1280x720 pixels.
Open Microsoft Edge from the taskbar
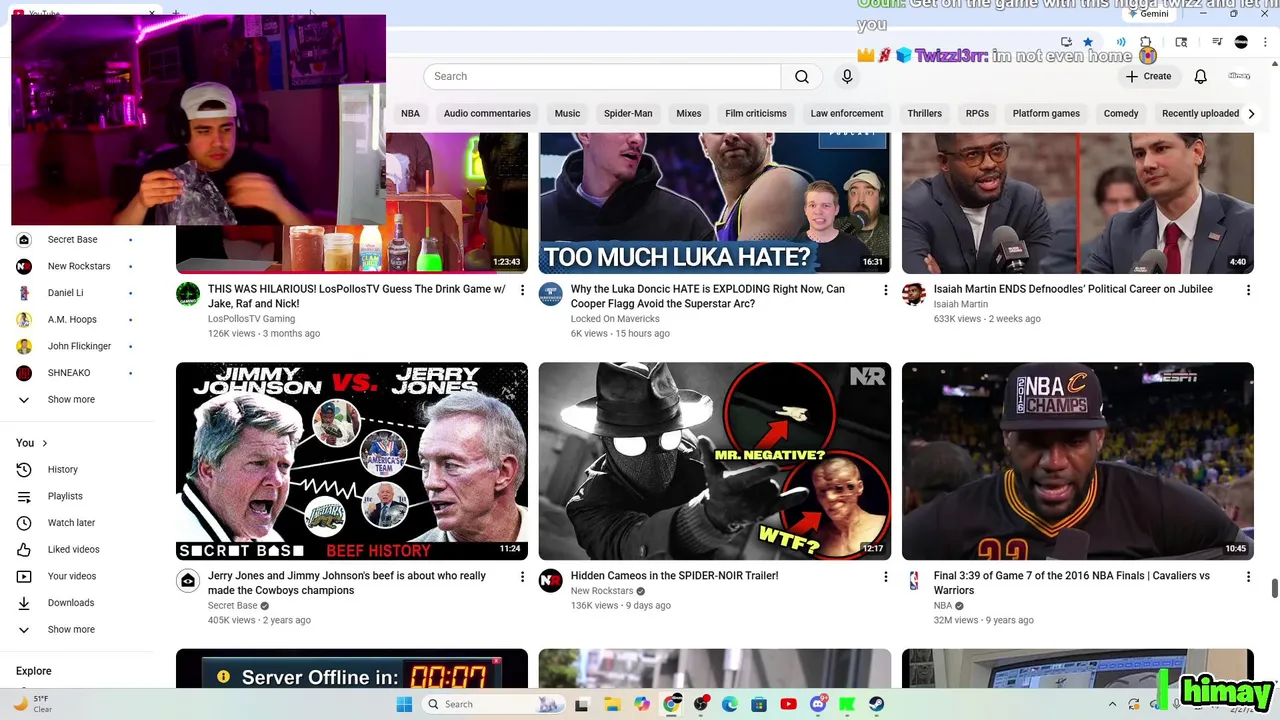click(730, 704)
